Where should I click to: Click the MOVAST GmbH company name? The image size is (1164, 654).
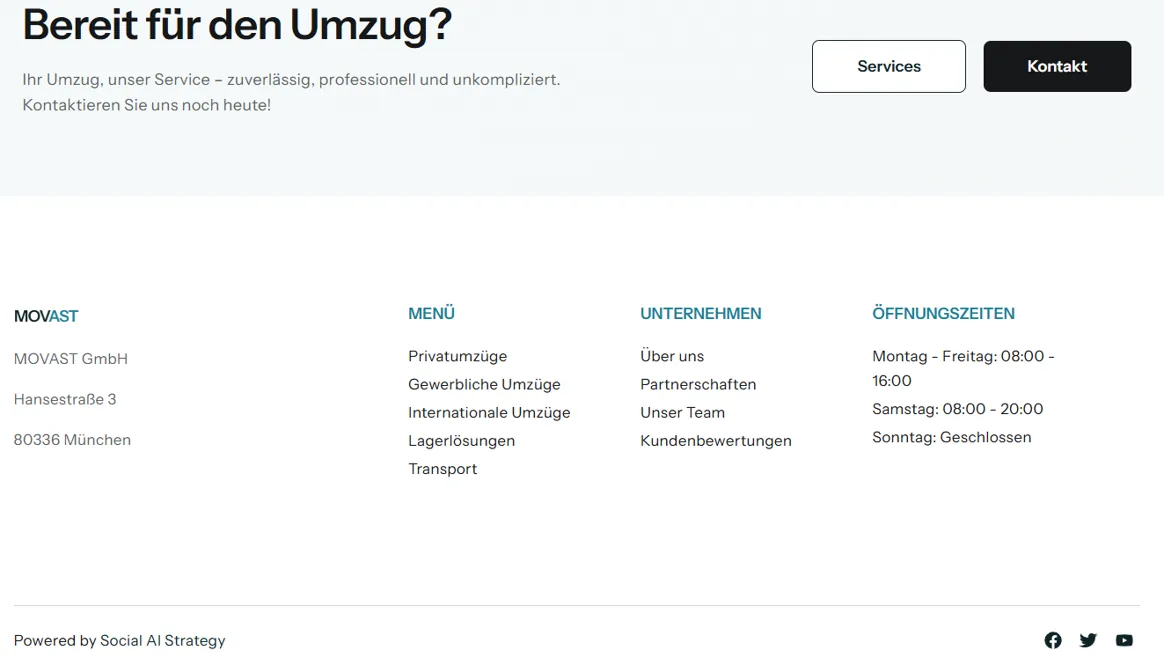tap(71, 359)
